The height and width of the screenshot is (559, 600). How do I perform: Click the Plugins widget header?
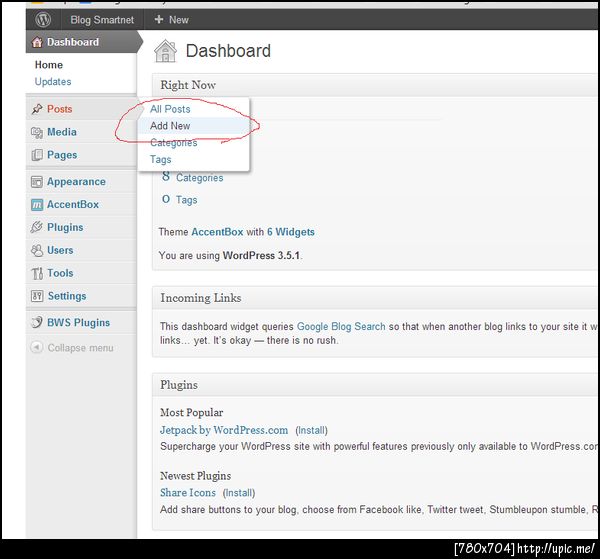[x=376, y=385]
